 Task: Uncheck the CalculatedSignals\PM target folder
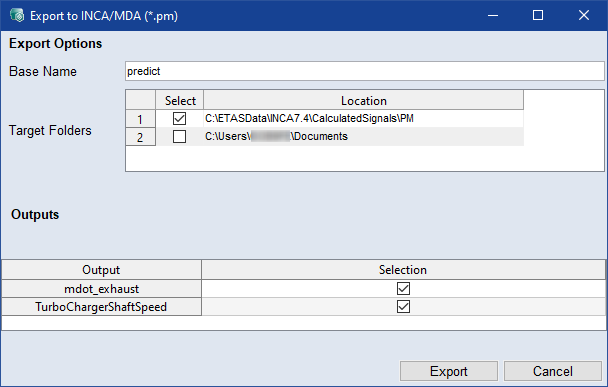180,118
